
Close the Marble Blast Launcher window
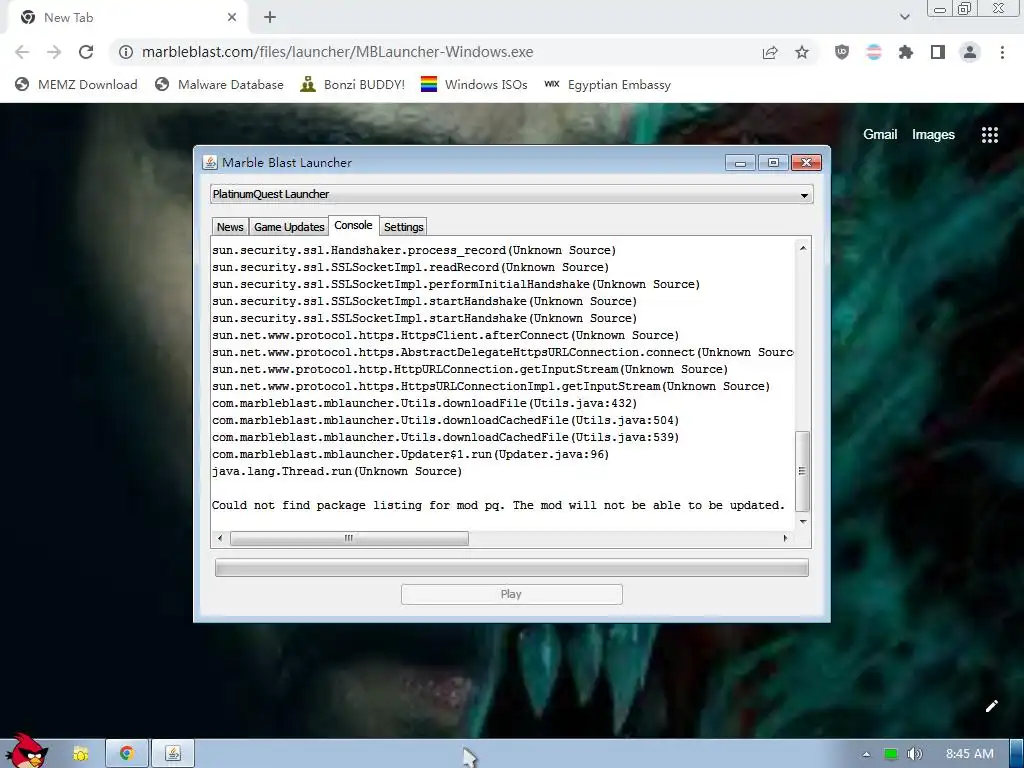(806, 163)
